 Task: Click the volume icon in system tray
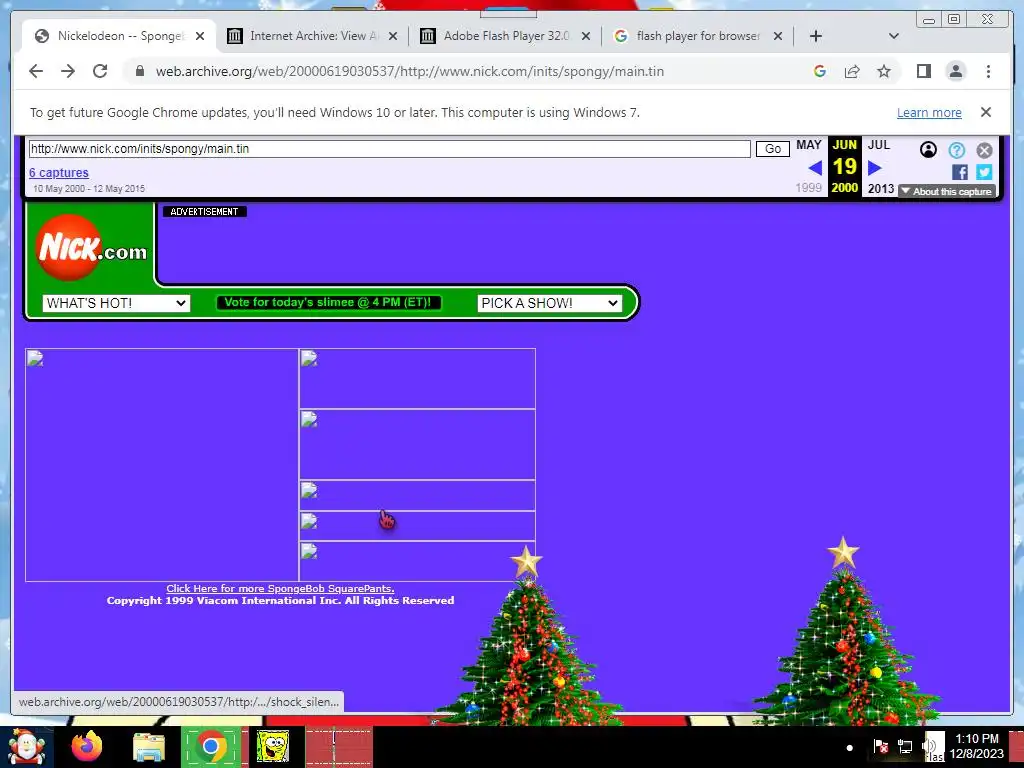coord(929,746)
